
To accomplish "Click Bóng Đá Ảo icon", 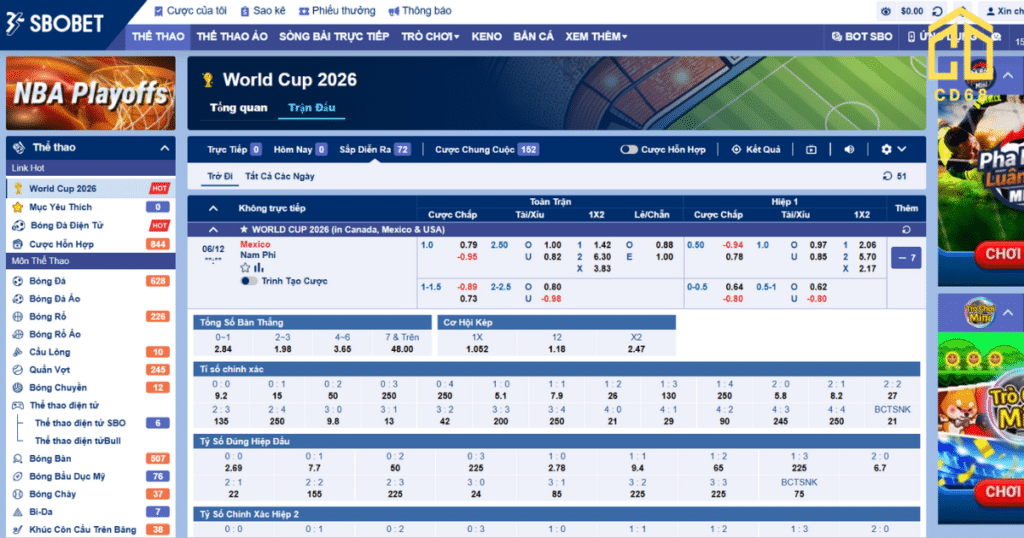I will coord(18,298).
